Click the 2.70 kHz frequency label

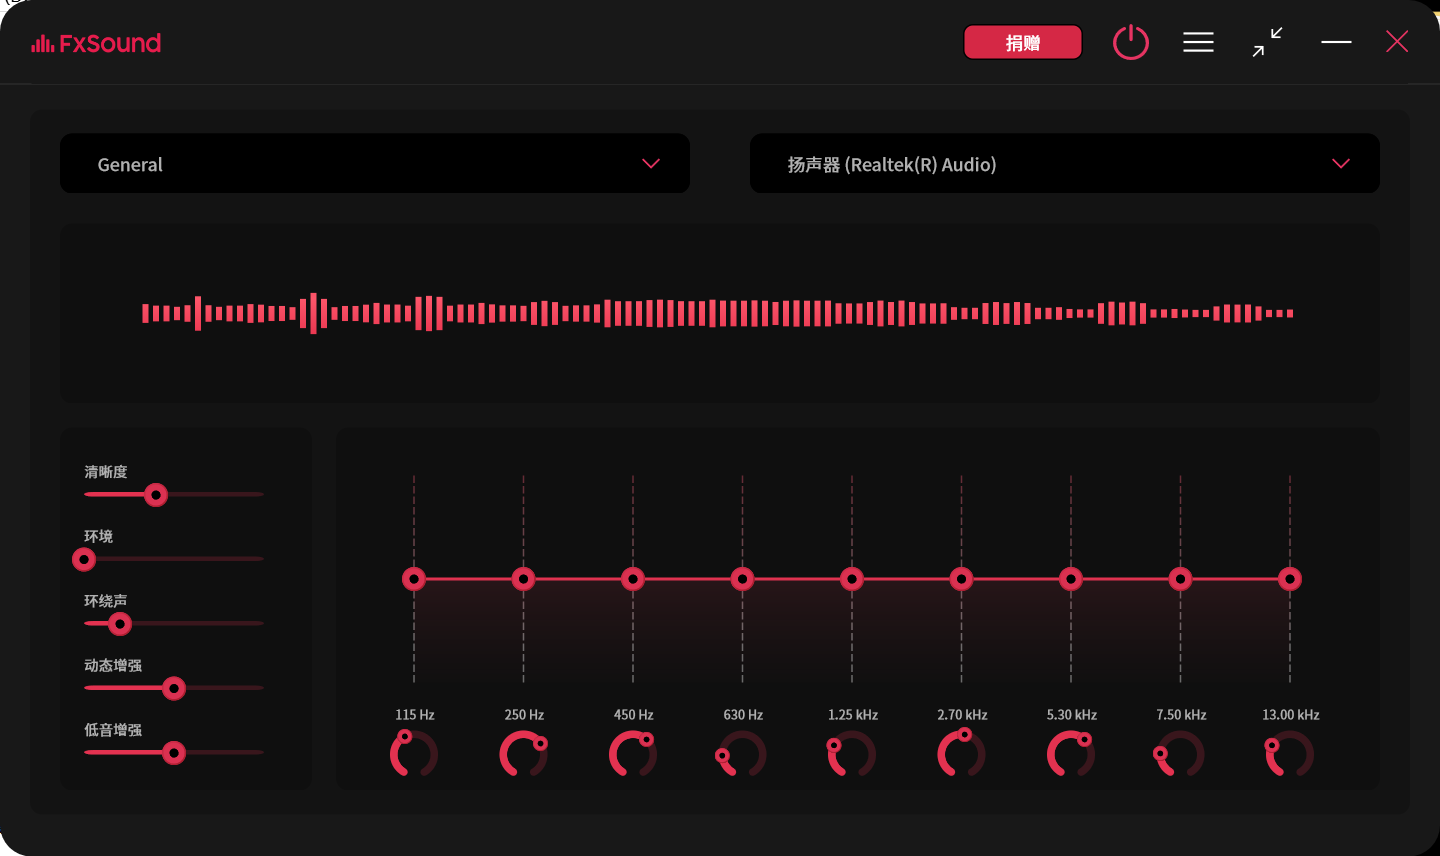pyautogui.click(x=962, y=715)
